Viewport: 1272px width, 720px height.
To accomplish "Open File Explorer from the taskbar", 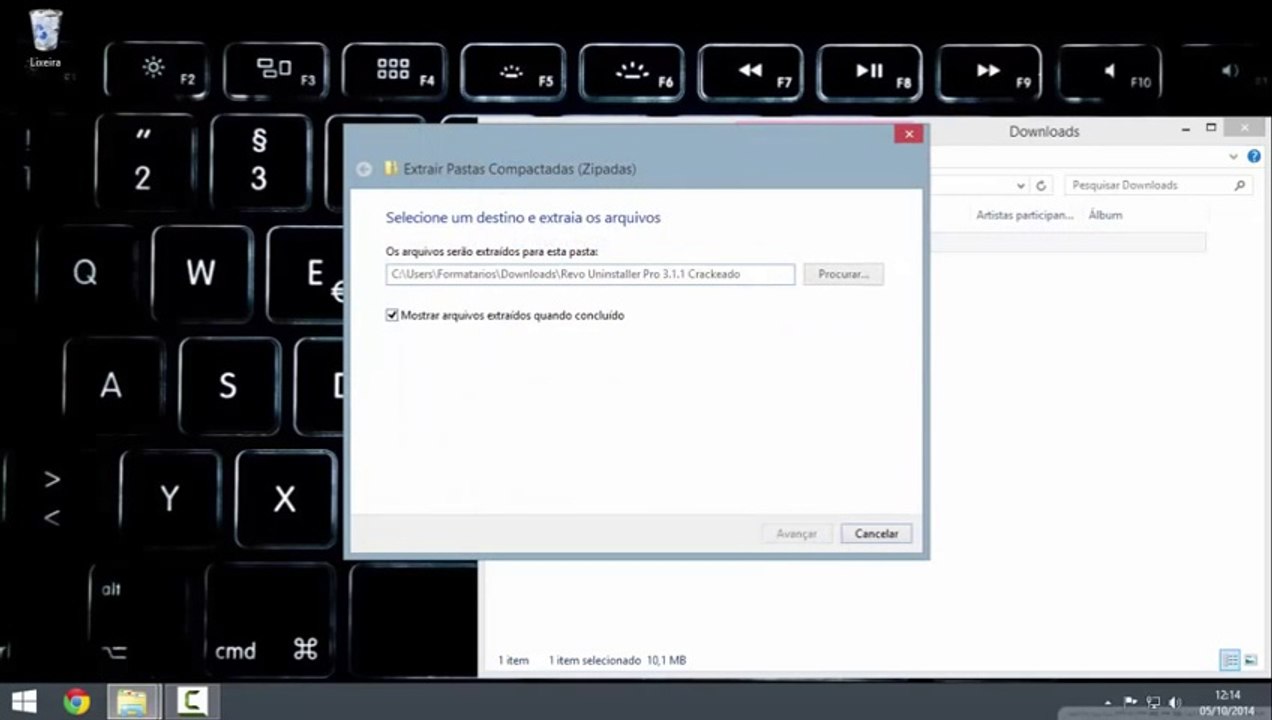I will (132, 702).
